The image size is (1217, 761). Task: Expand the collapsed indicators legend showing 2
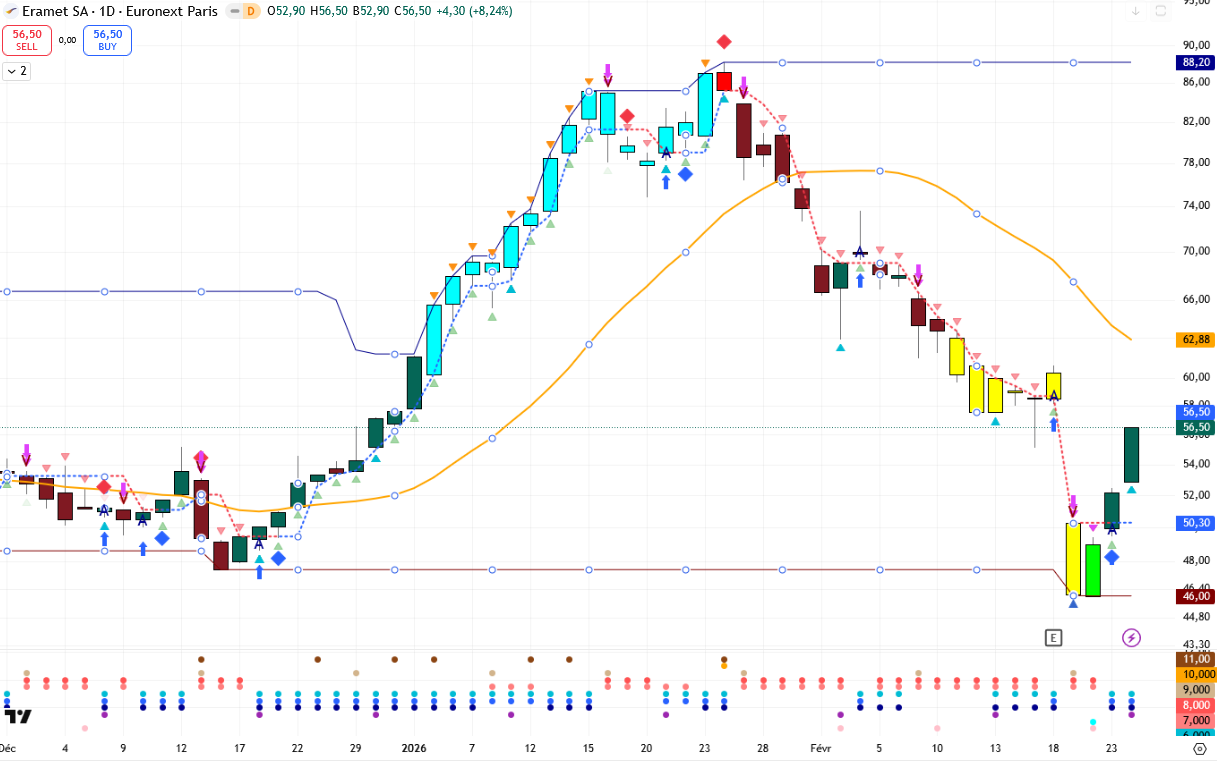click(17, 71)
